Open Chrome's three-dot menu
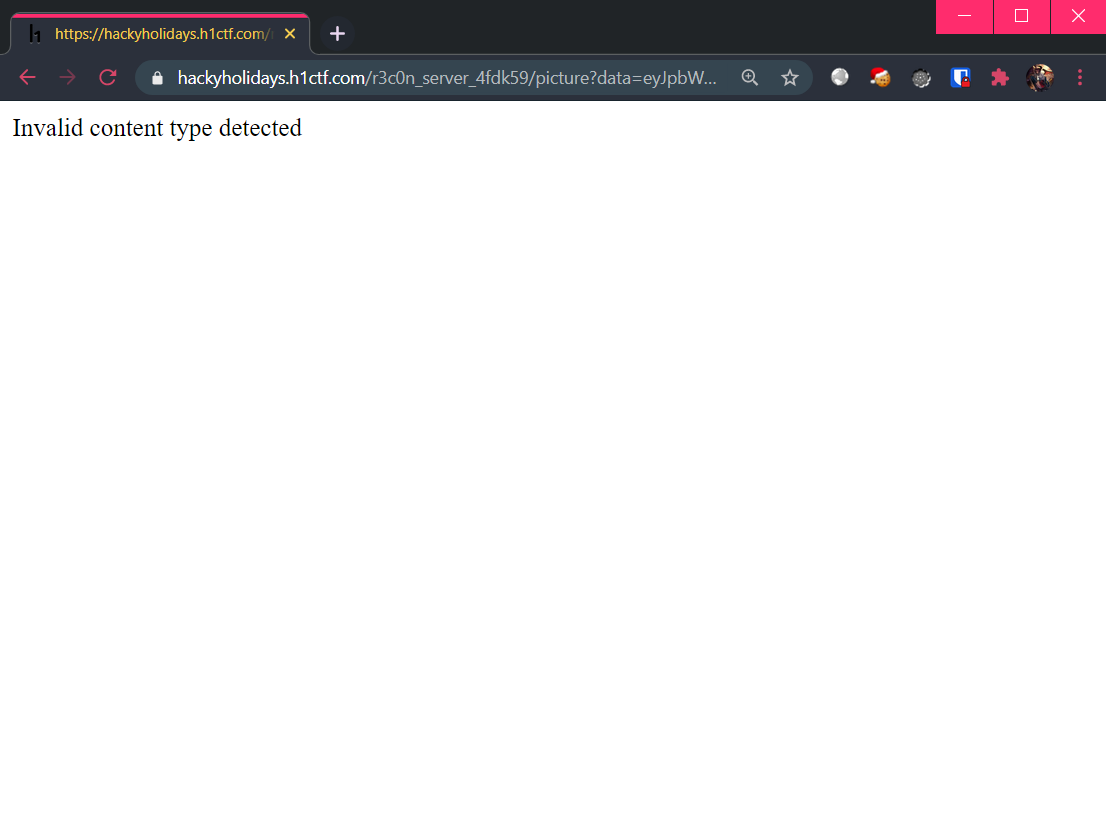The image size is (1106, 830). click(1080, 78)
